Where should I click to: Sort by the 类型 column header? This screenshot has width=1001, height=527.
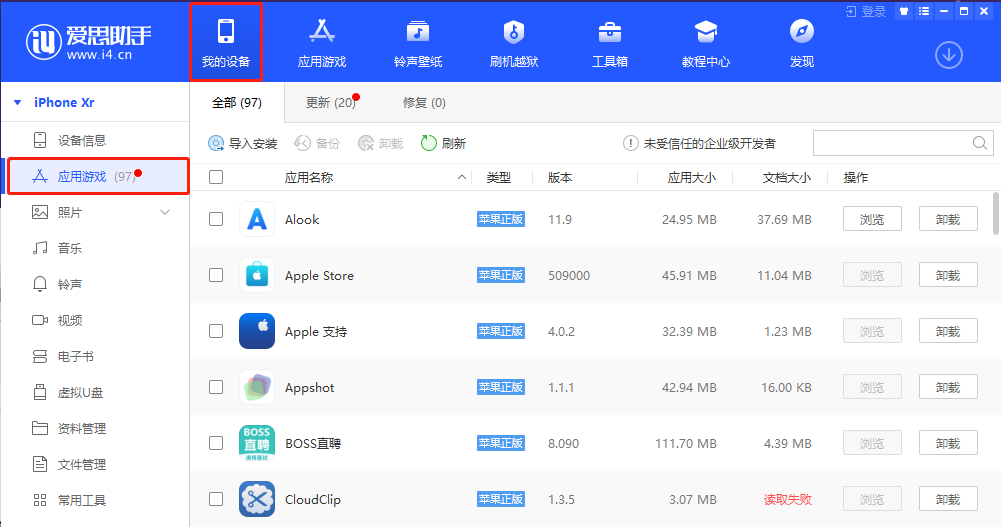point(499,177)
